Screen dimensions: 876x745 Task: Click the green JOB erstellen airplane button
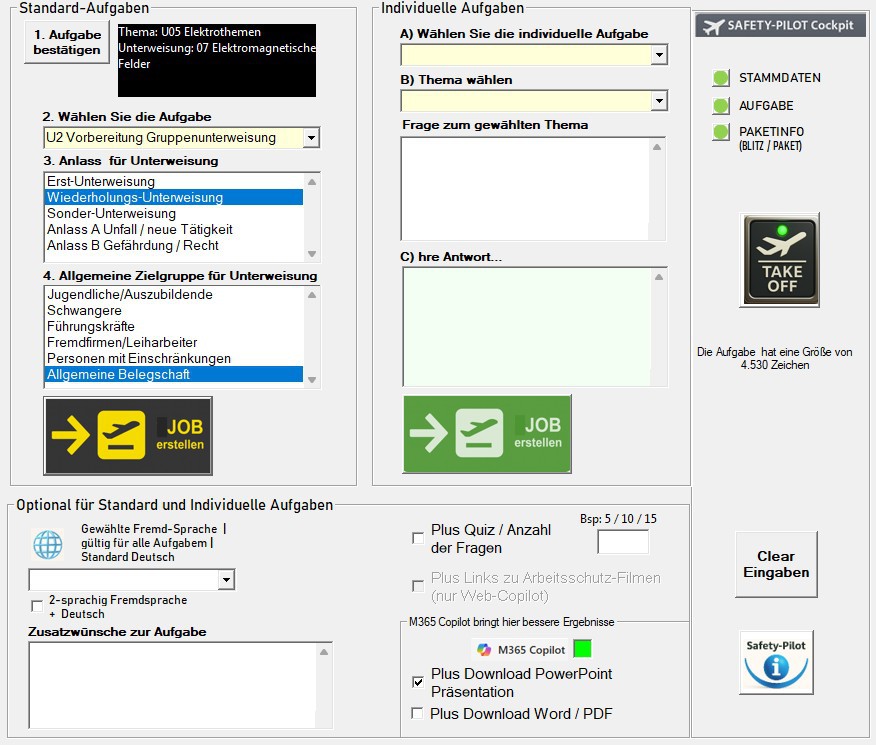[x=487, y=434]
